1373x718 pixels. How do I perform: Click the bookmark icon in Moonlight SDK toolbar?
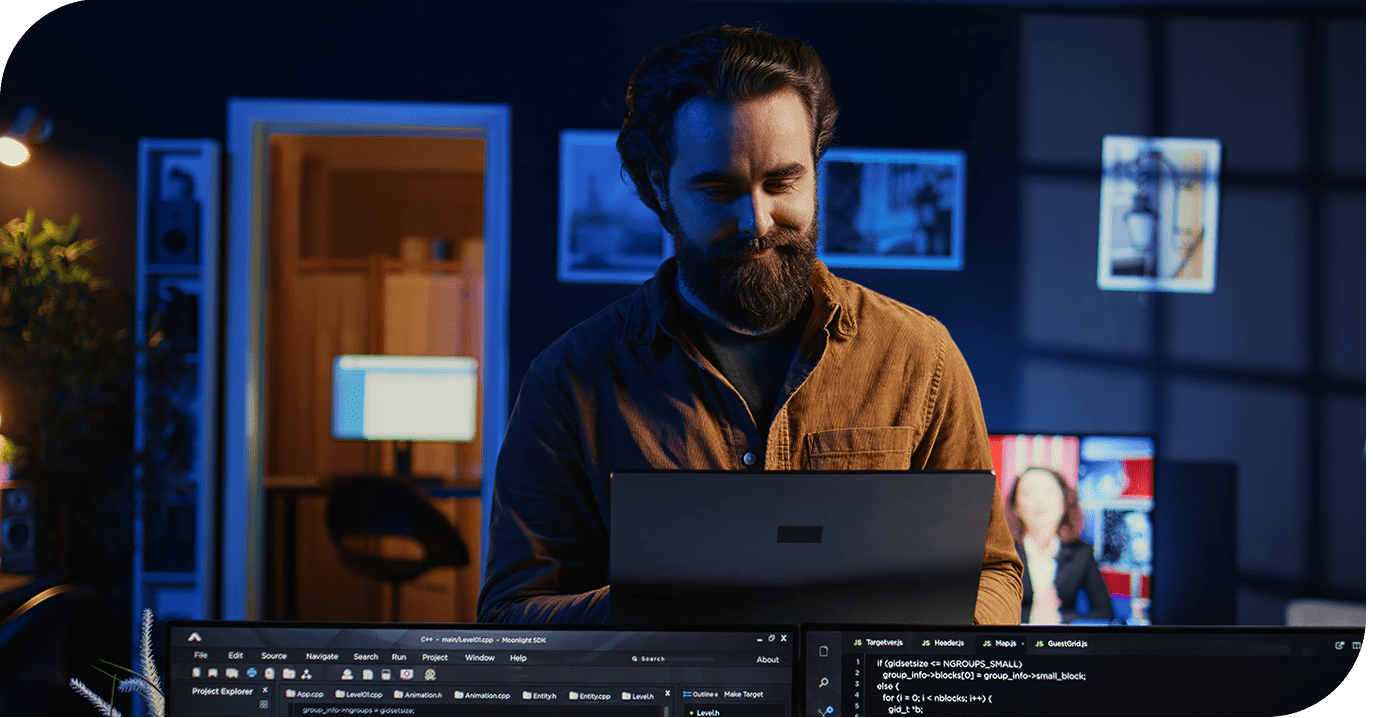click(x=213, y=674)
